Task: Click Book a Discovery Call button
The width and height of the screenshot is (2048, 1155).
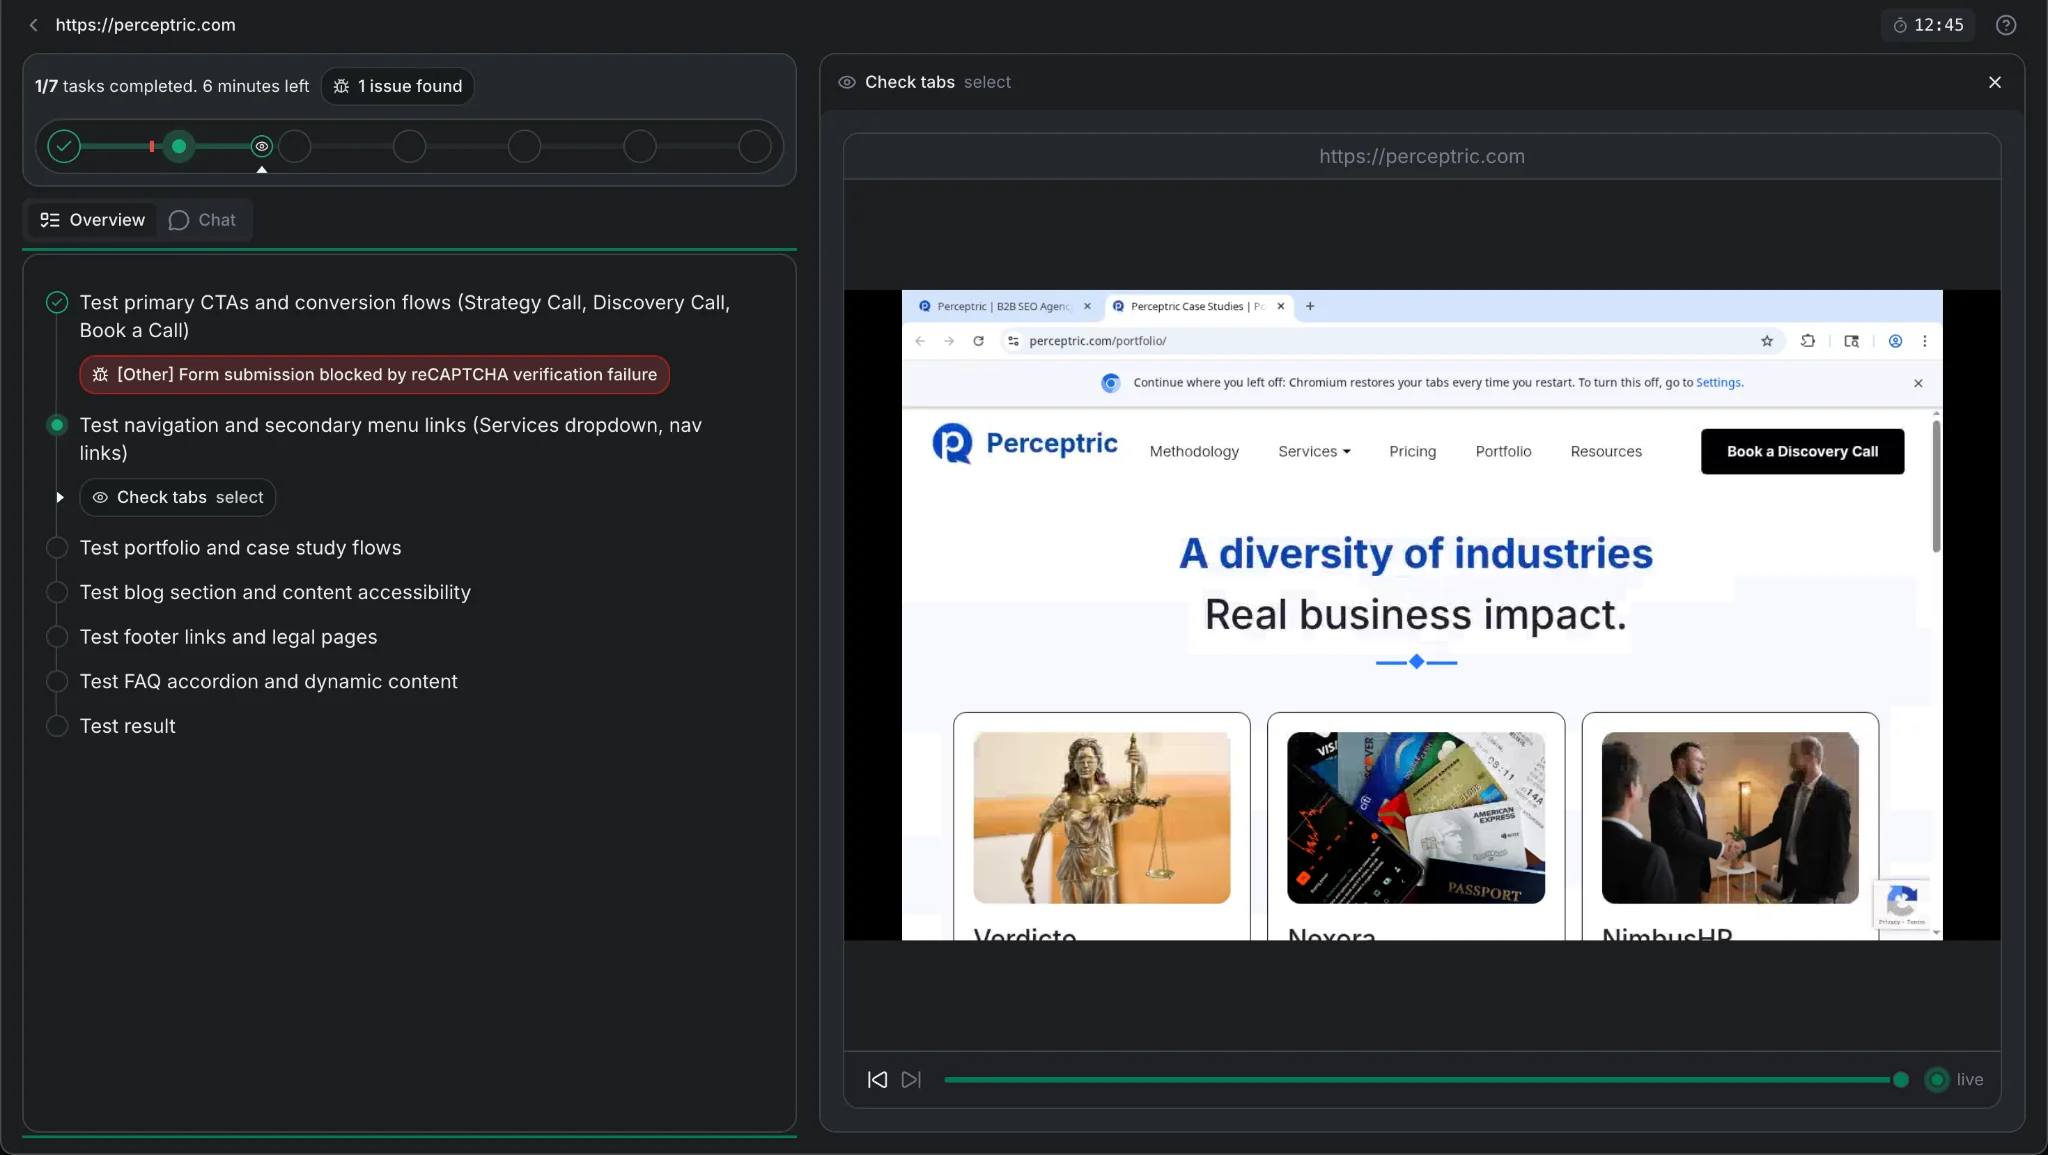Action: point(1801,452)
